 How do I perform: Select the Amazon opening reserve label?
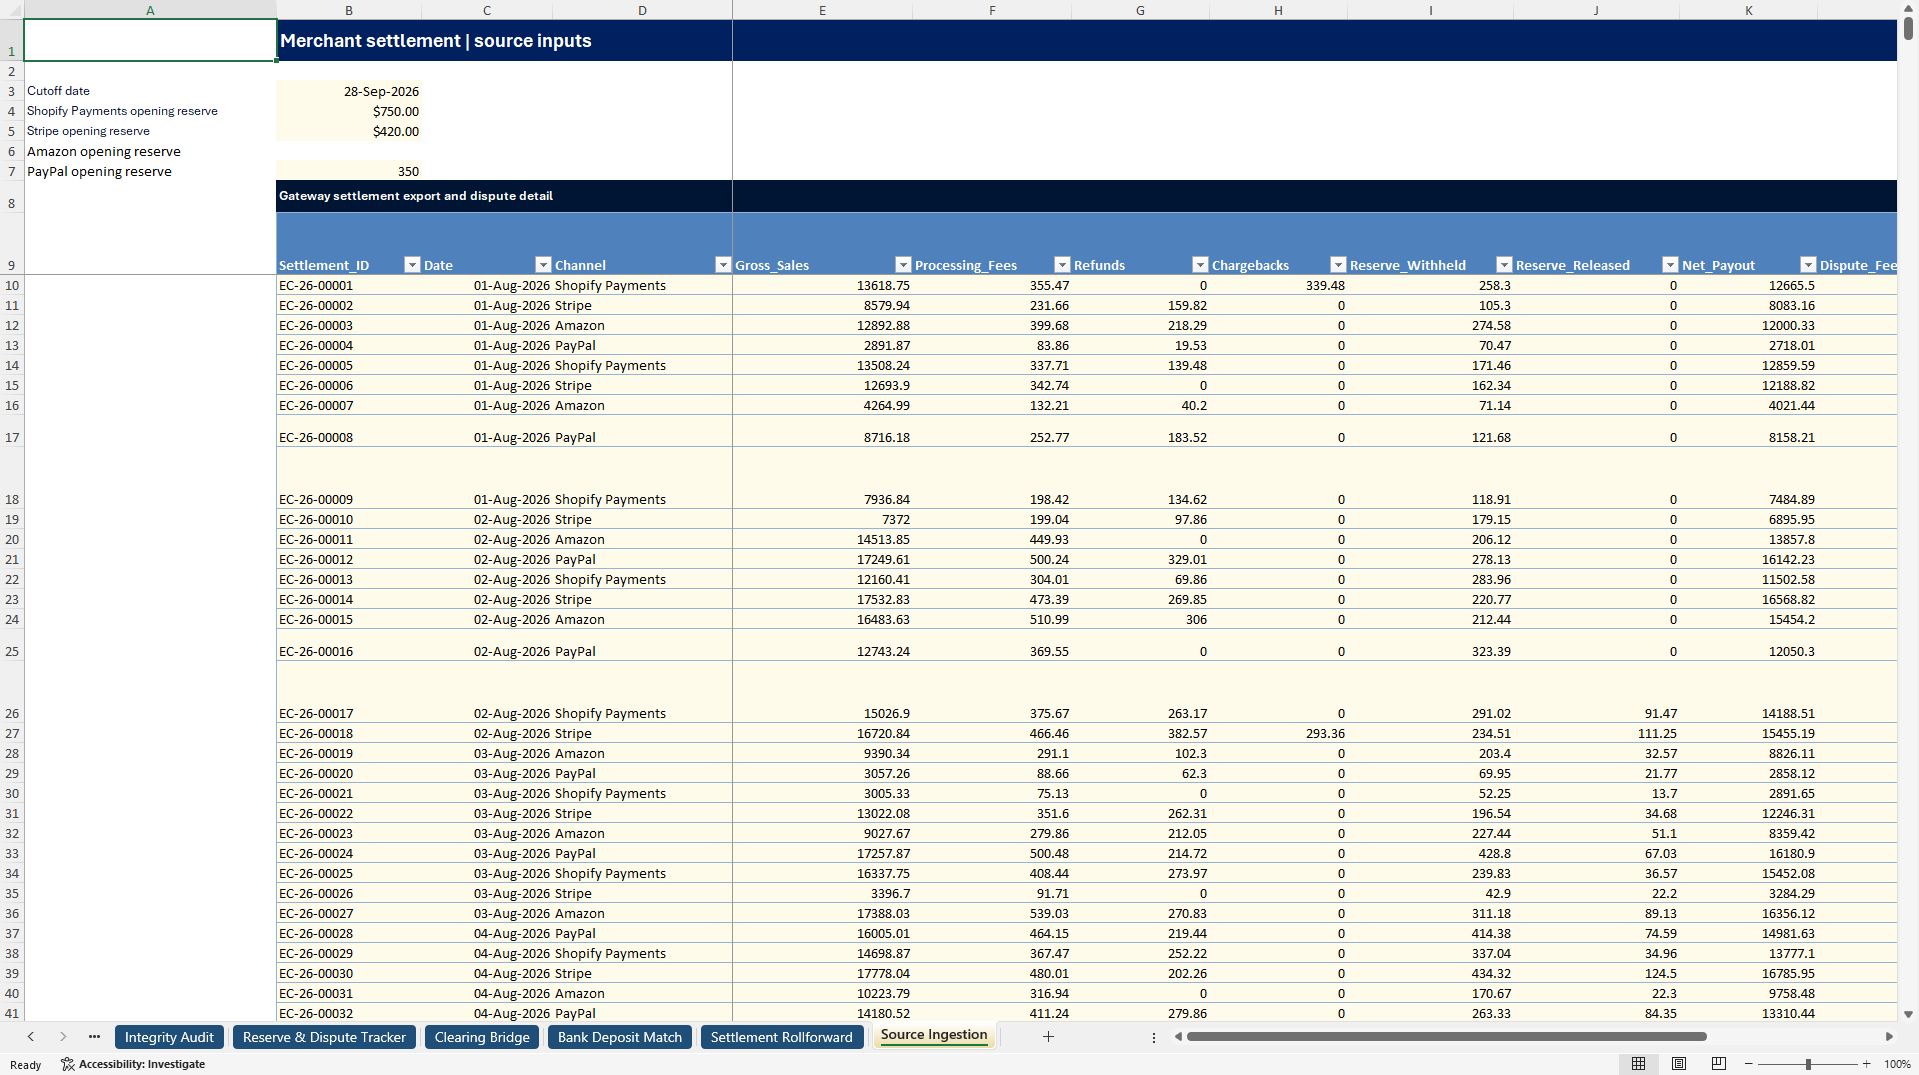104,151
